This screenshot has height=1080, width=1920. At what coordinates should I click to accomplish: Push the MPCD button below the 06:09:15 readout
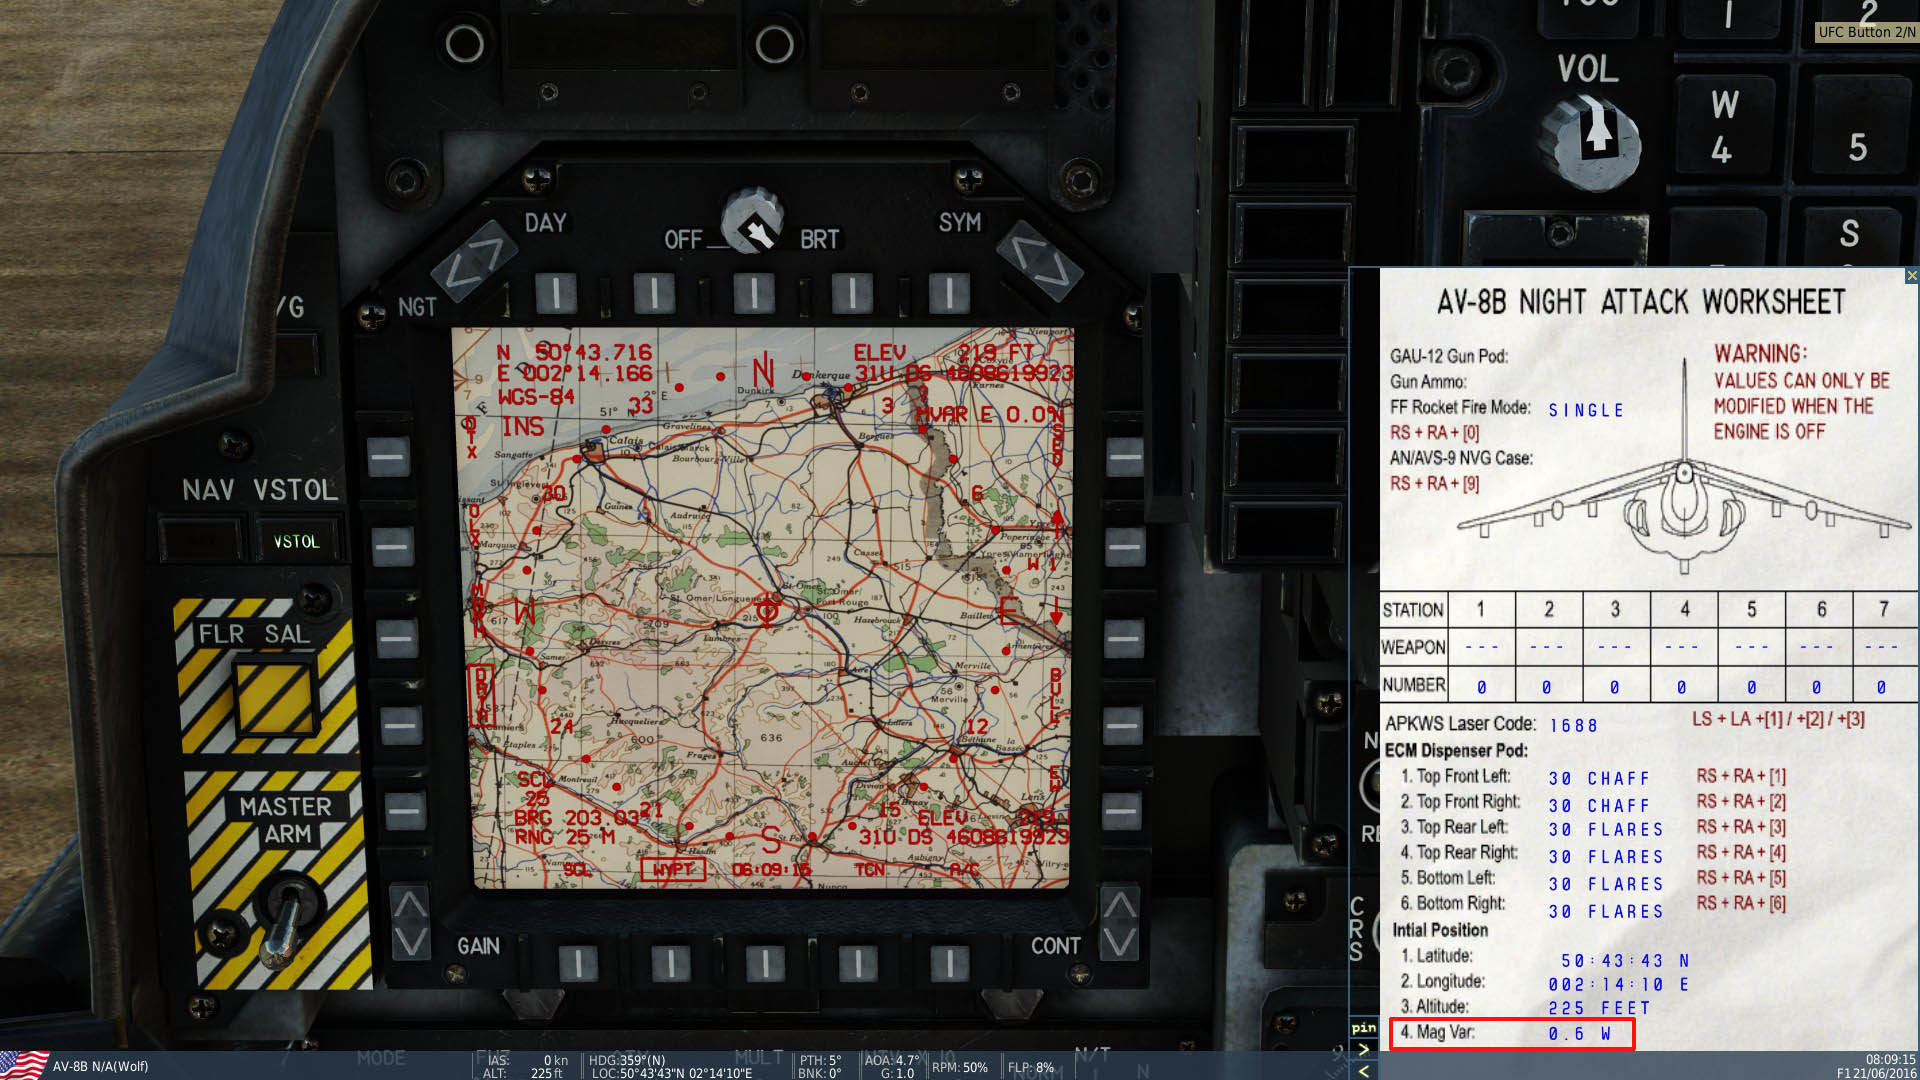[x=765, y=963]
